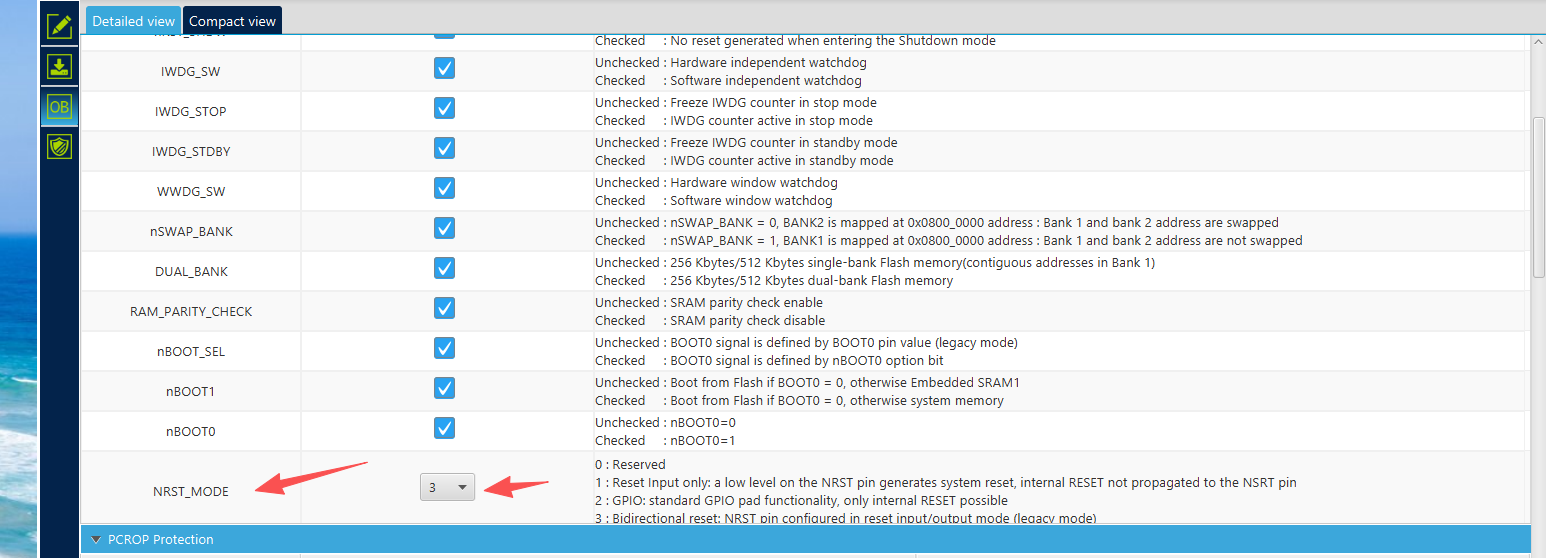Click 'Software window watchdog' description

[x=750, y=201]
